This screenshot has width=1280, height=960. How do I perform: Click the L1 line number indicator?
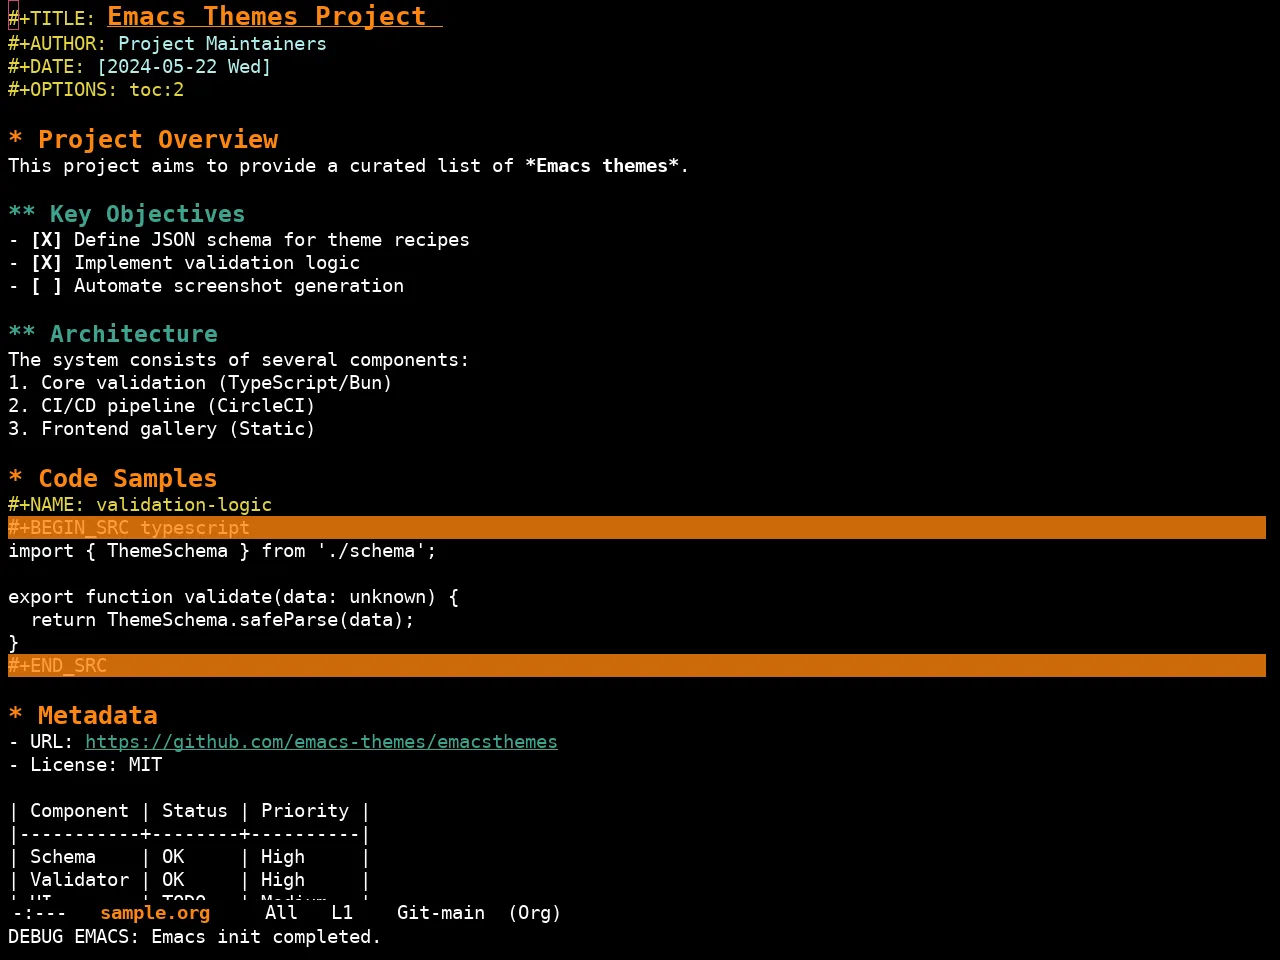coord(342,913)
